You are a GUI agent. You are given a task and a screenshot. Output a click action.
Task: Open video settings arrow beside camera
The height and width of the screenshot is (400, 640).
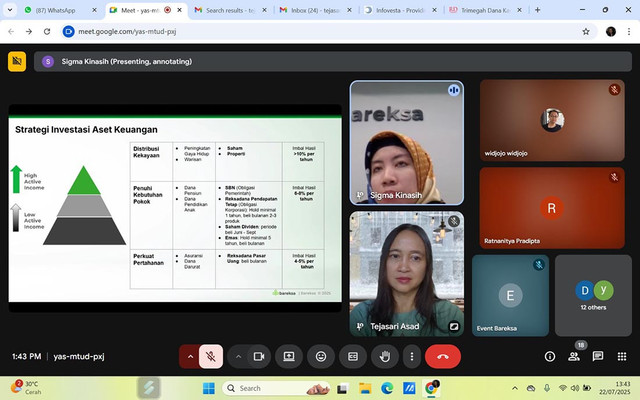(238, 356)
